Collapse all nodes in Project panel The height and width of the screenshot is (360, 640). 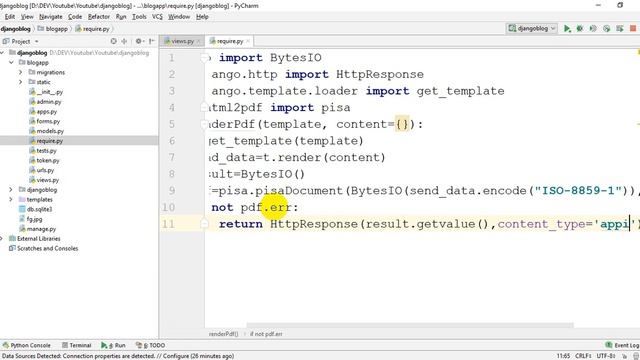(124, 41)
